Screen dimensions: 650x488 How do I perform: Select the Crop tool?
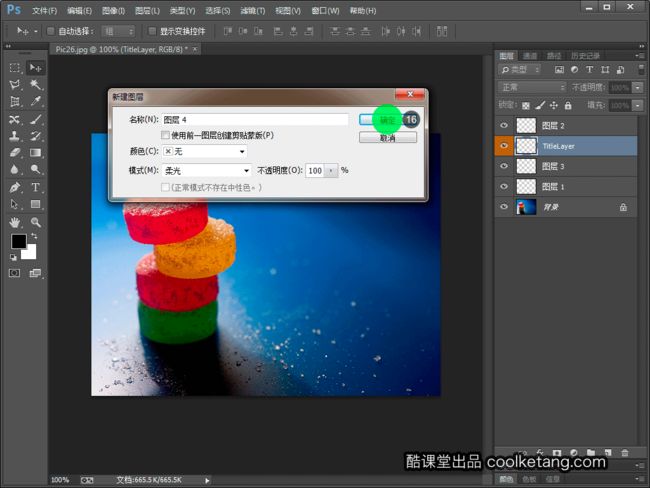tap(15, 102)
